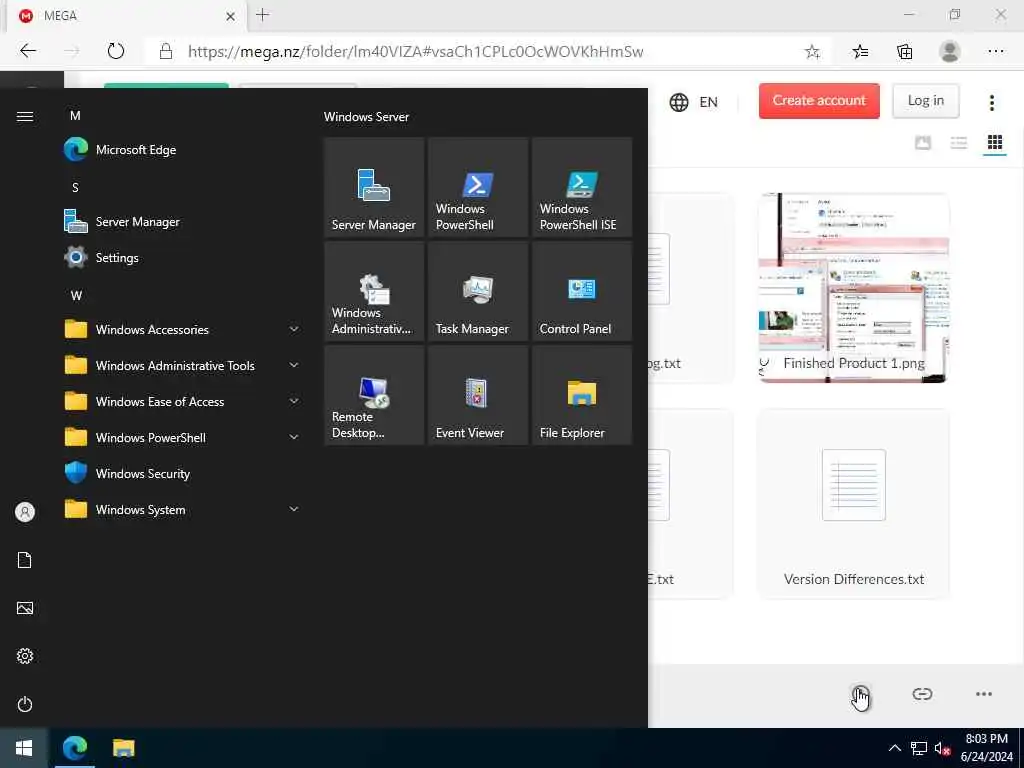
Task: Click the letter M header in app list
Action: [x=75, y=116]
